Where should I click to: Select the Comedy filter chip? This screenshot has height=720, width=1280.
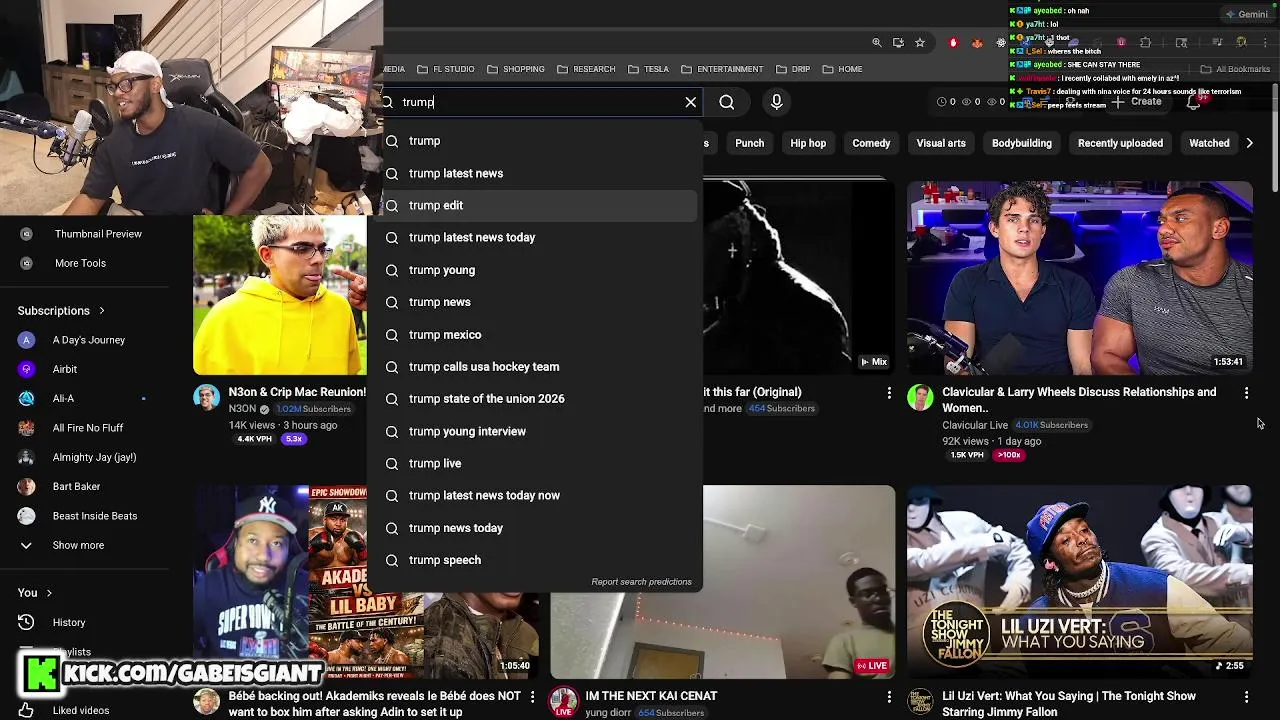click(x=871, y=143)
